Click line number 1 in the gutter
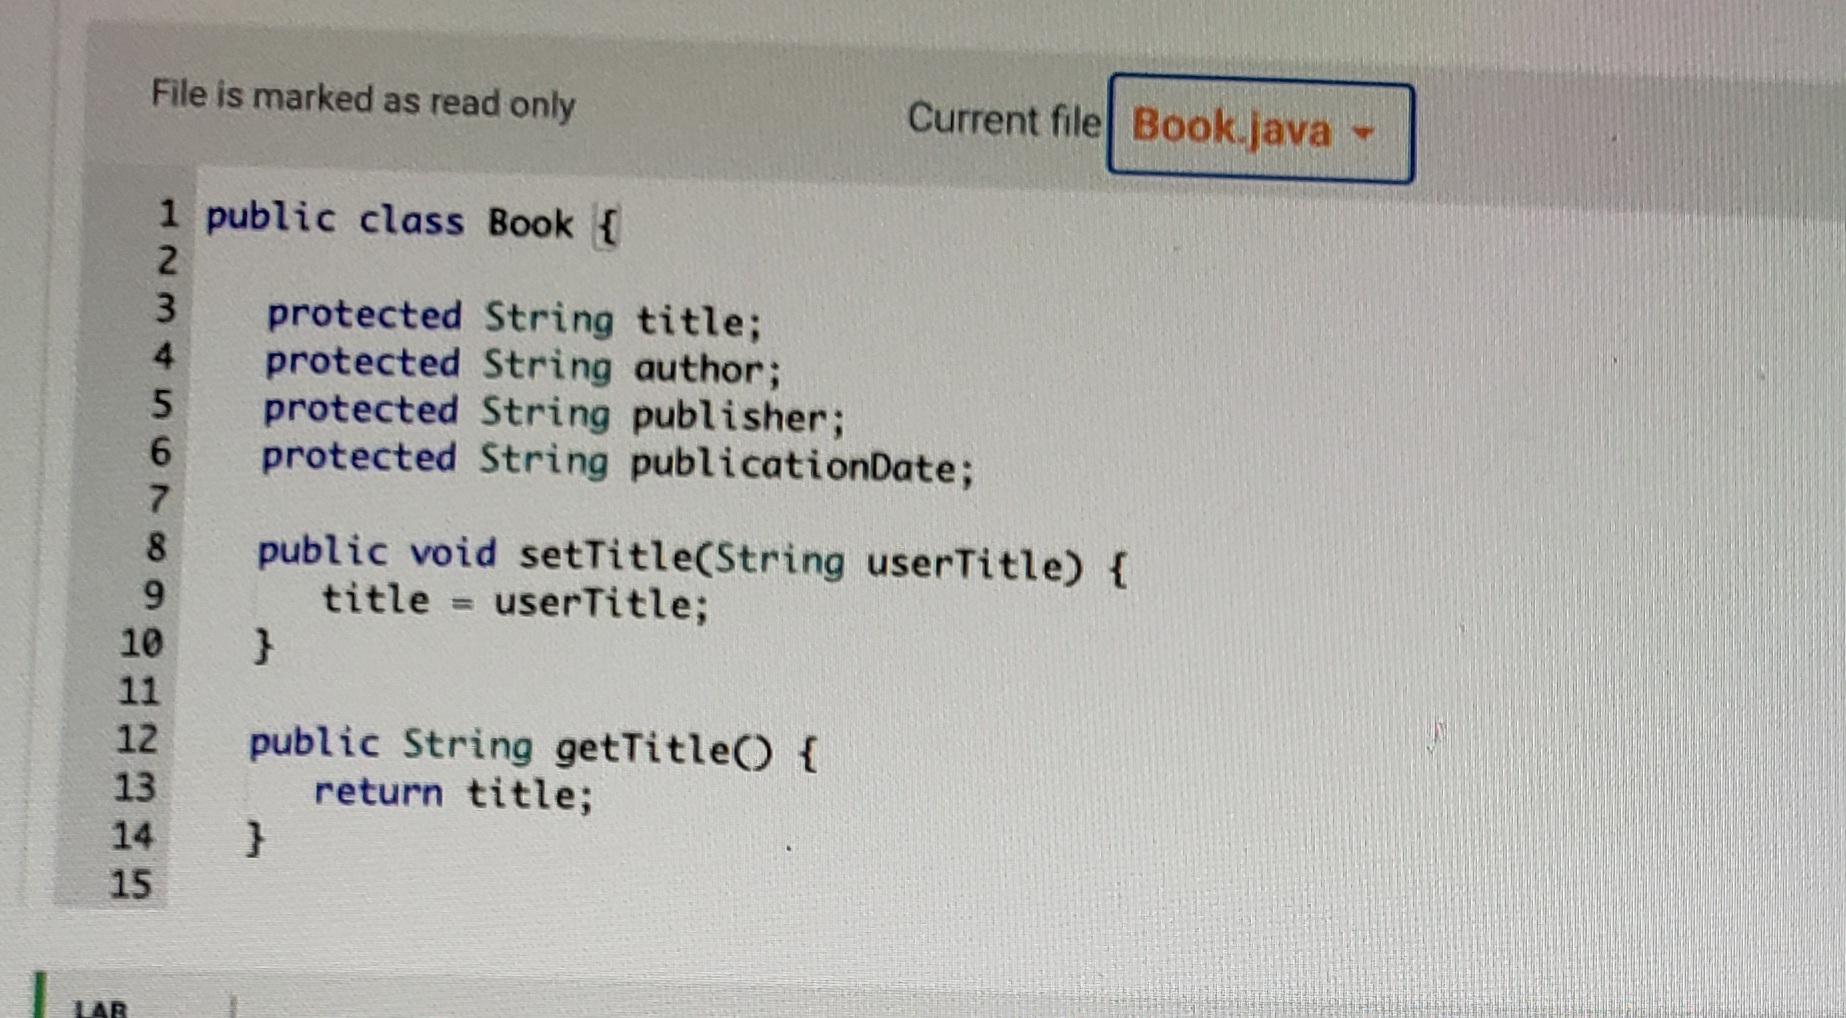 (170, 218)
